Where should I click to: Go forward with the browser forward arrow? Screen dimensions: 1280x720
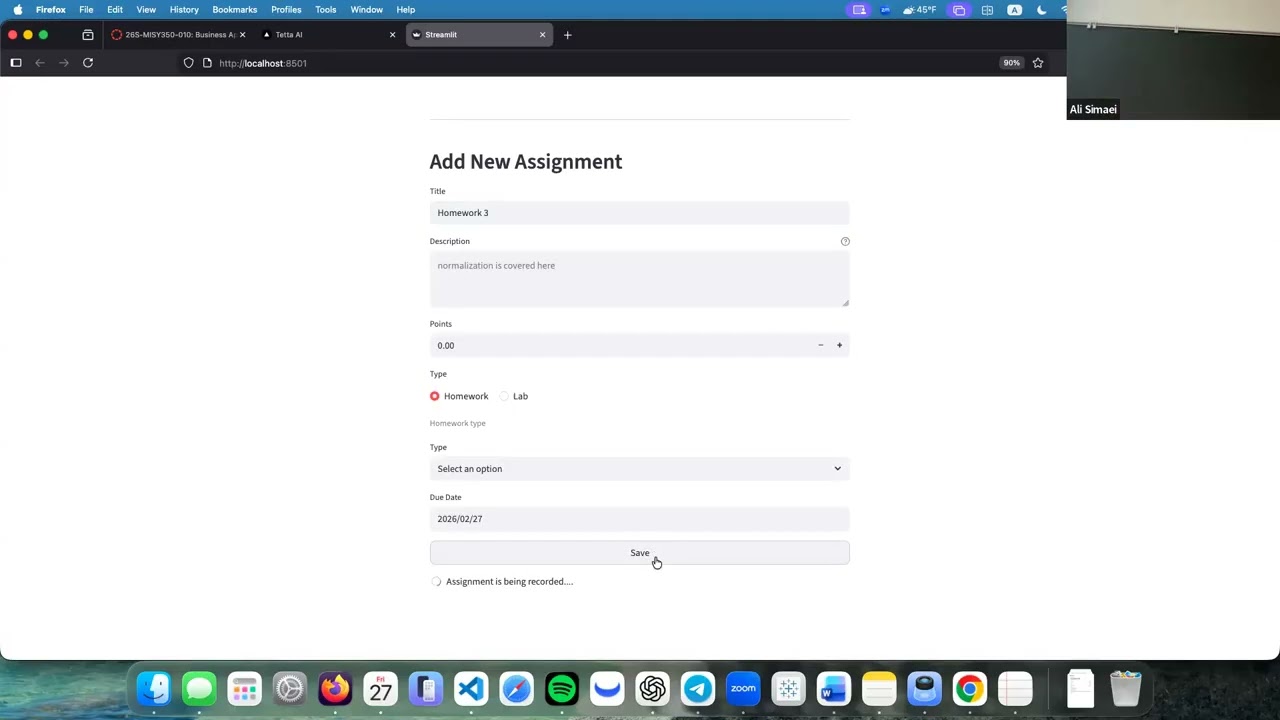pos(64,63)
